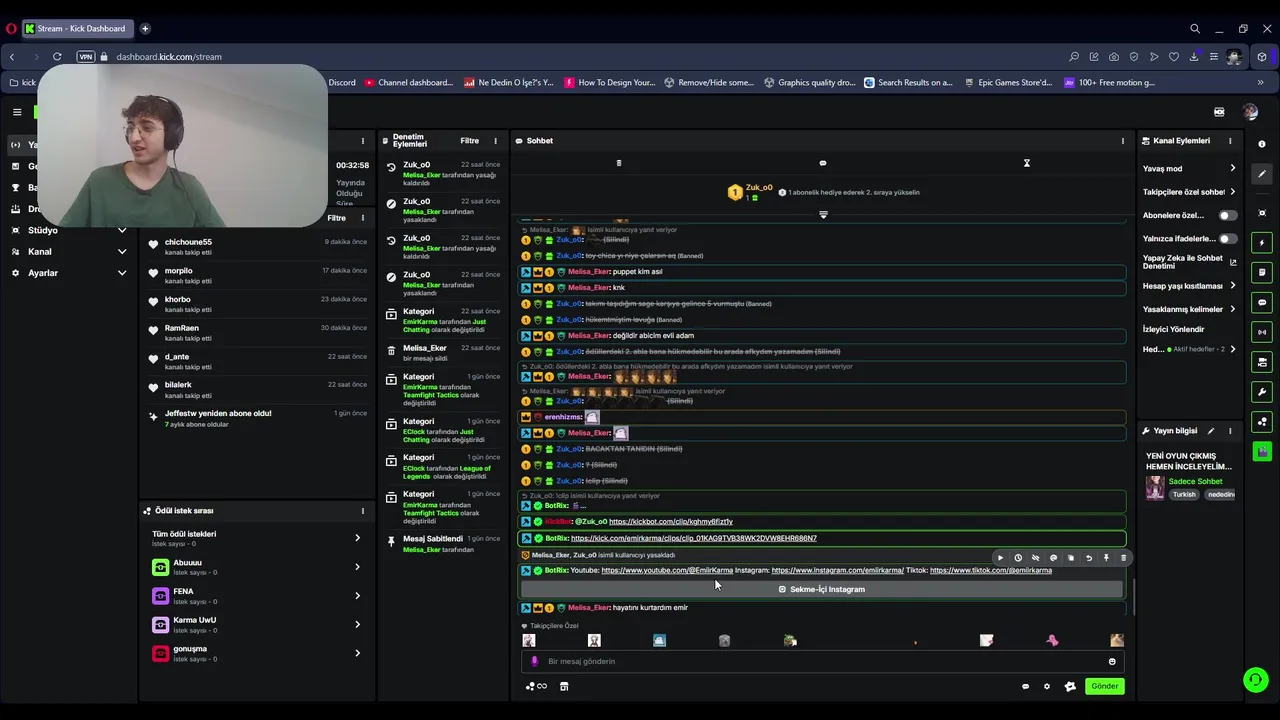Select the Stream - Kick Dashboard browser tab

(x=78, y=28)
